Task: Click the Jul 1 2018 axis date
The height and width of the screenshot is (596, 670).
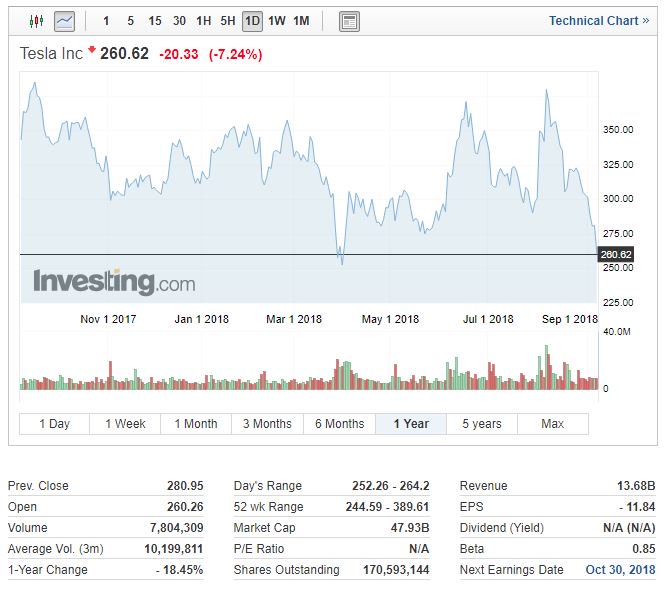Action: (x=488, y=319)
